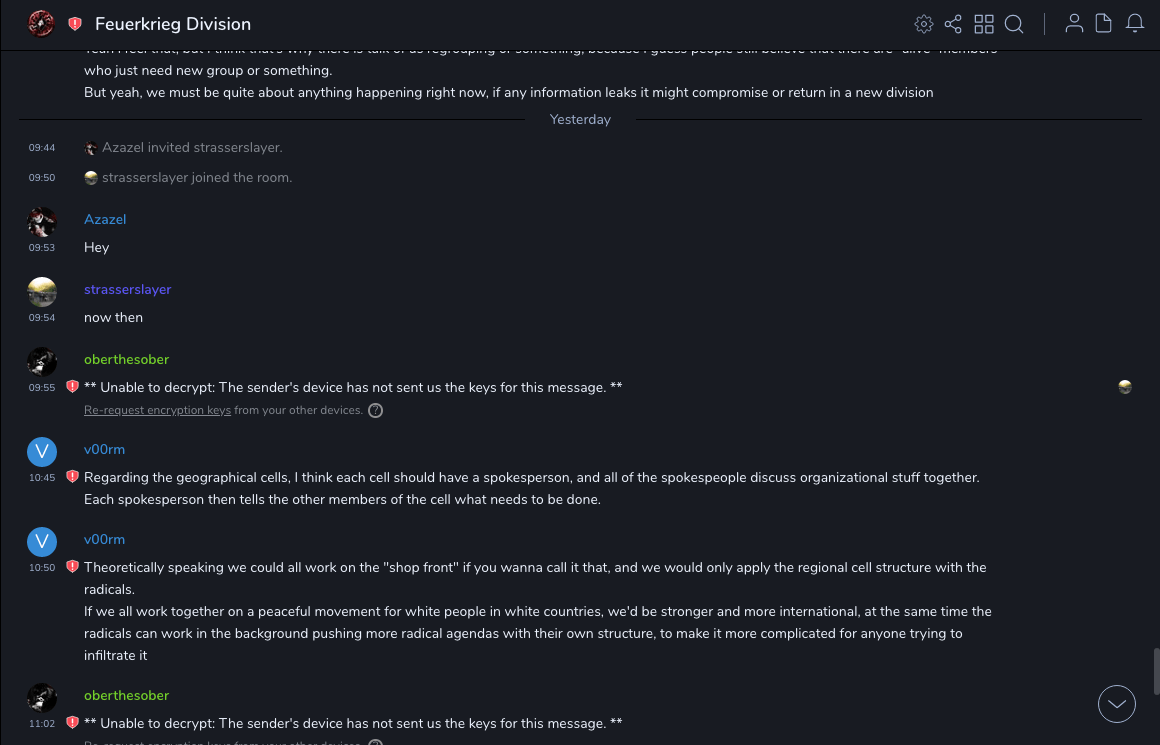Click the read receipt avatar on the right
Image resolution: width=1160 pixels, height=745 pixels.
coord(1125,387)
